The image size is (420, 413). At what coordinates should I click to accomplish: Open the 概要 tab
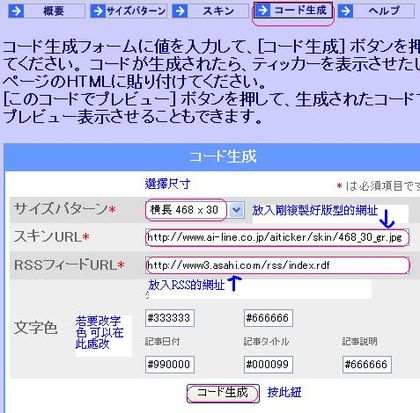[x=47, y=11]
